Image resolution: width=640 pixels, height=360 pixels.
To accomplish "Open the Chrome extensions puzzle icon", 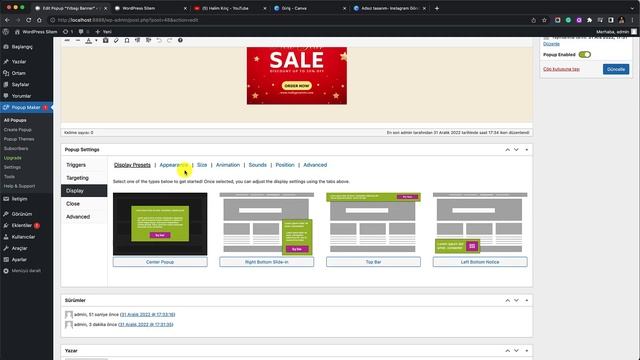I will 589,20.
